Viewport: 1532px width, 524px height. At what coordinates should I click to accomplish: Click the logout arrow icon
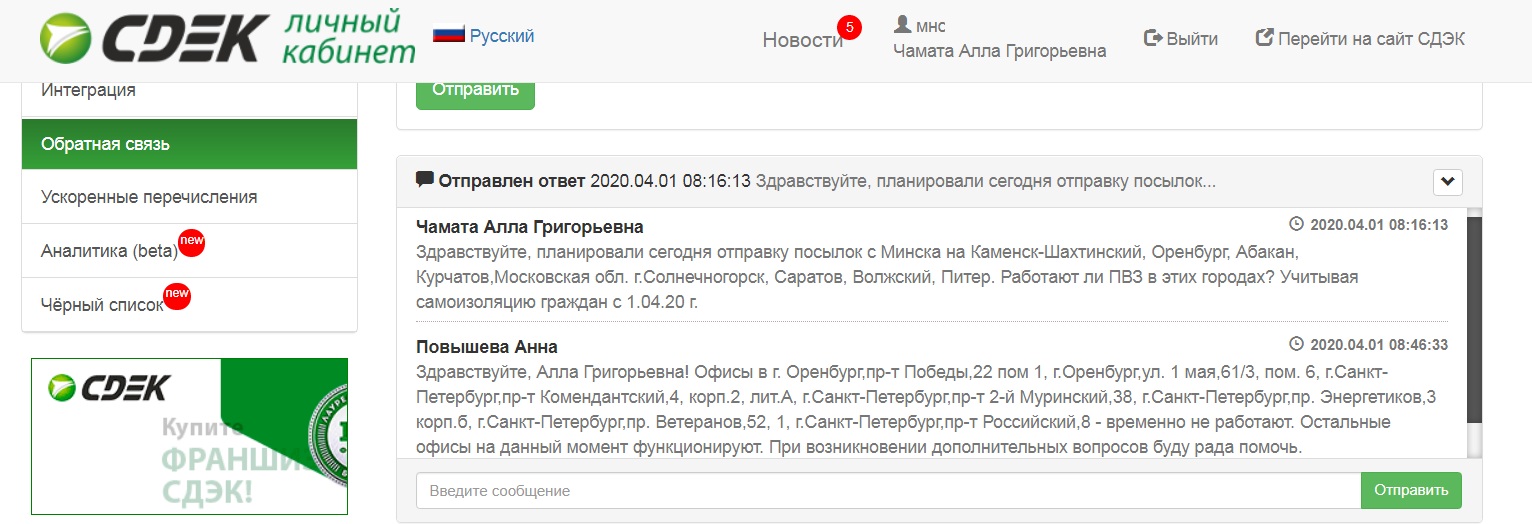click(1153, 39)
